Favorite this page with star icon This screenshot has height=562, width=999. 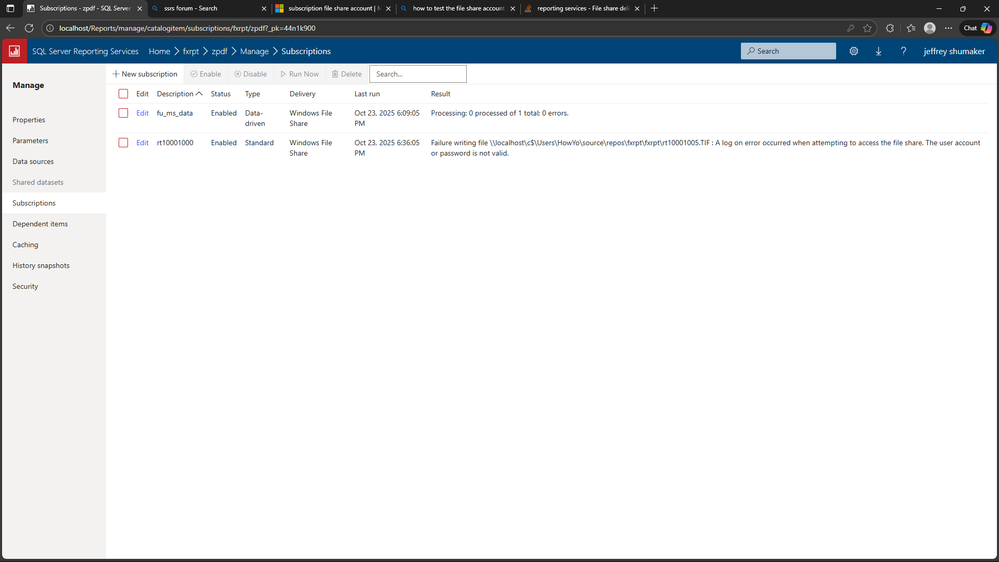pos(867,28)
